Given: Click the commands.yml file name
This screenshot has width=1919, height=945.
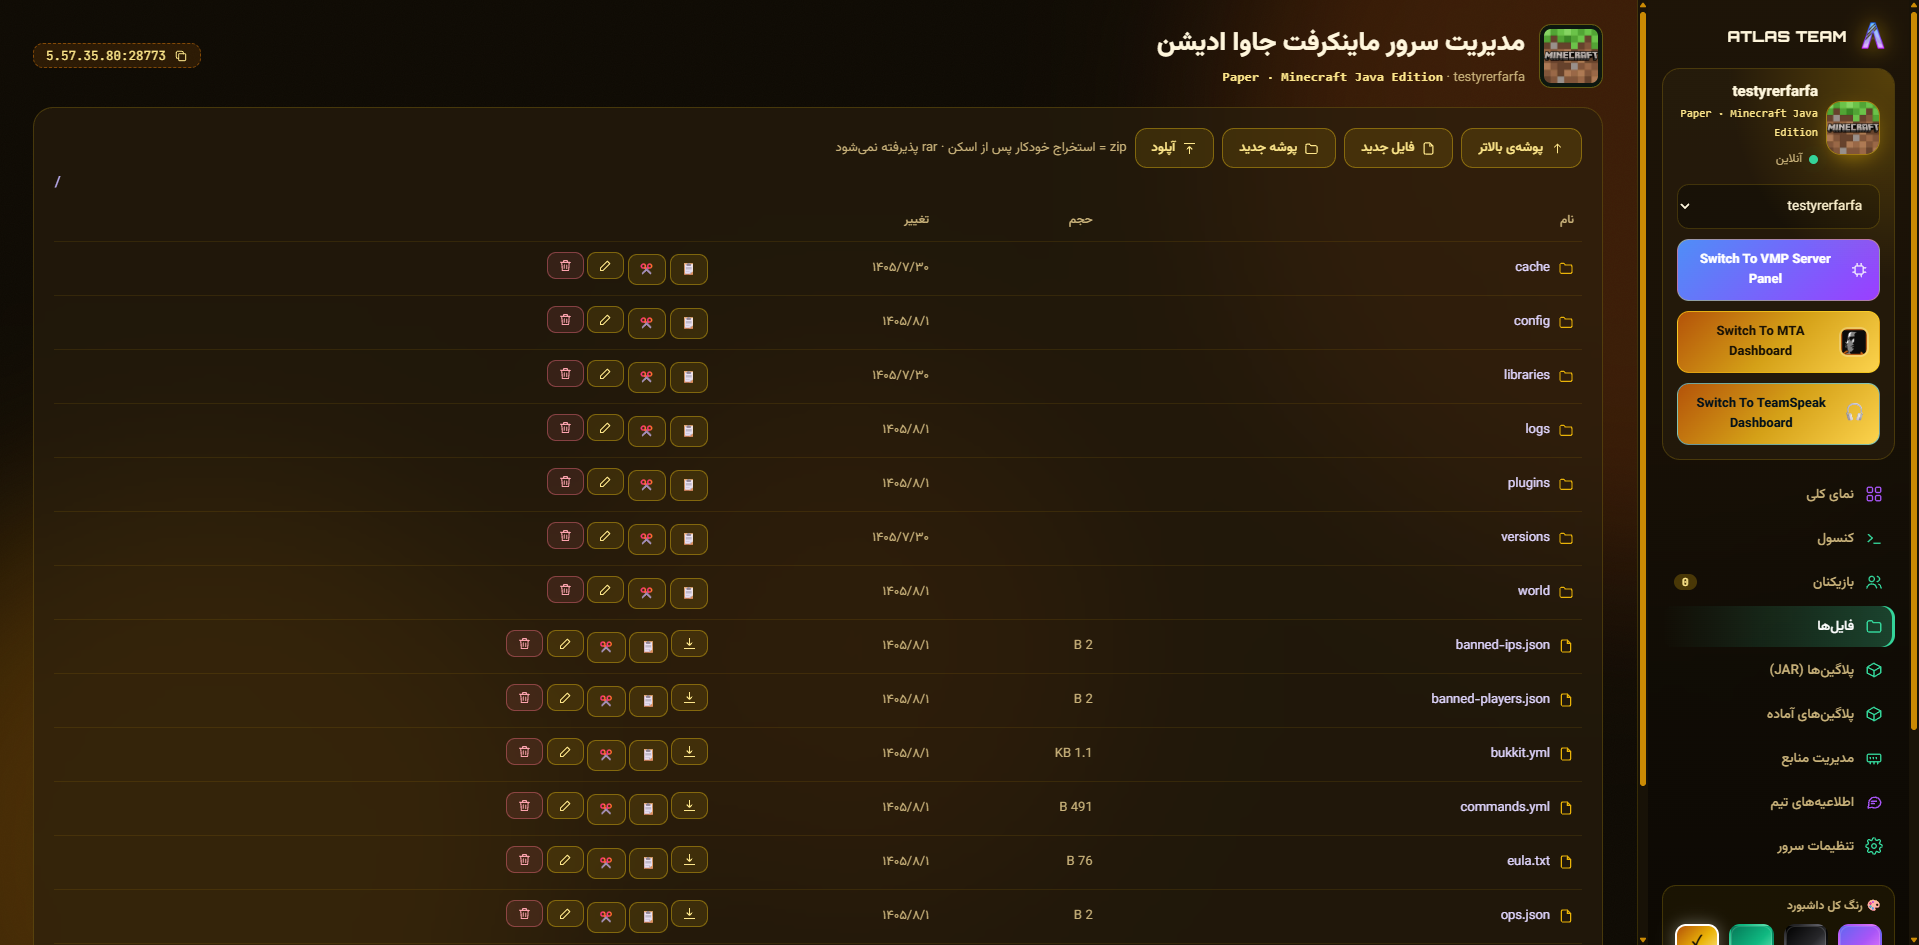Looking at the screenshot, I should [1504, 807].
